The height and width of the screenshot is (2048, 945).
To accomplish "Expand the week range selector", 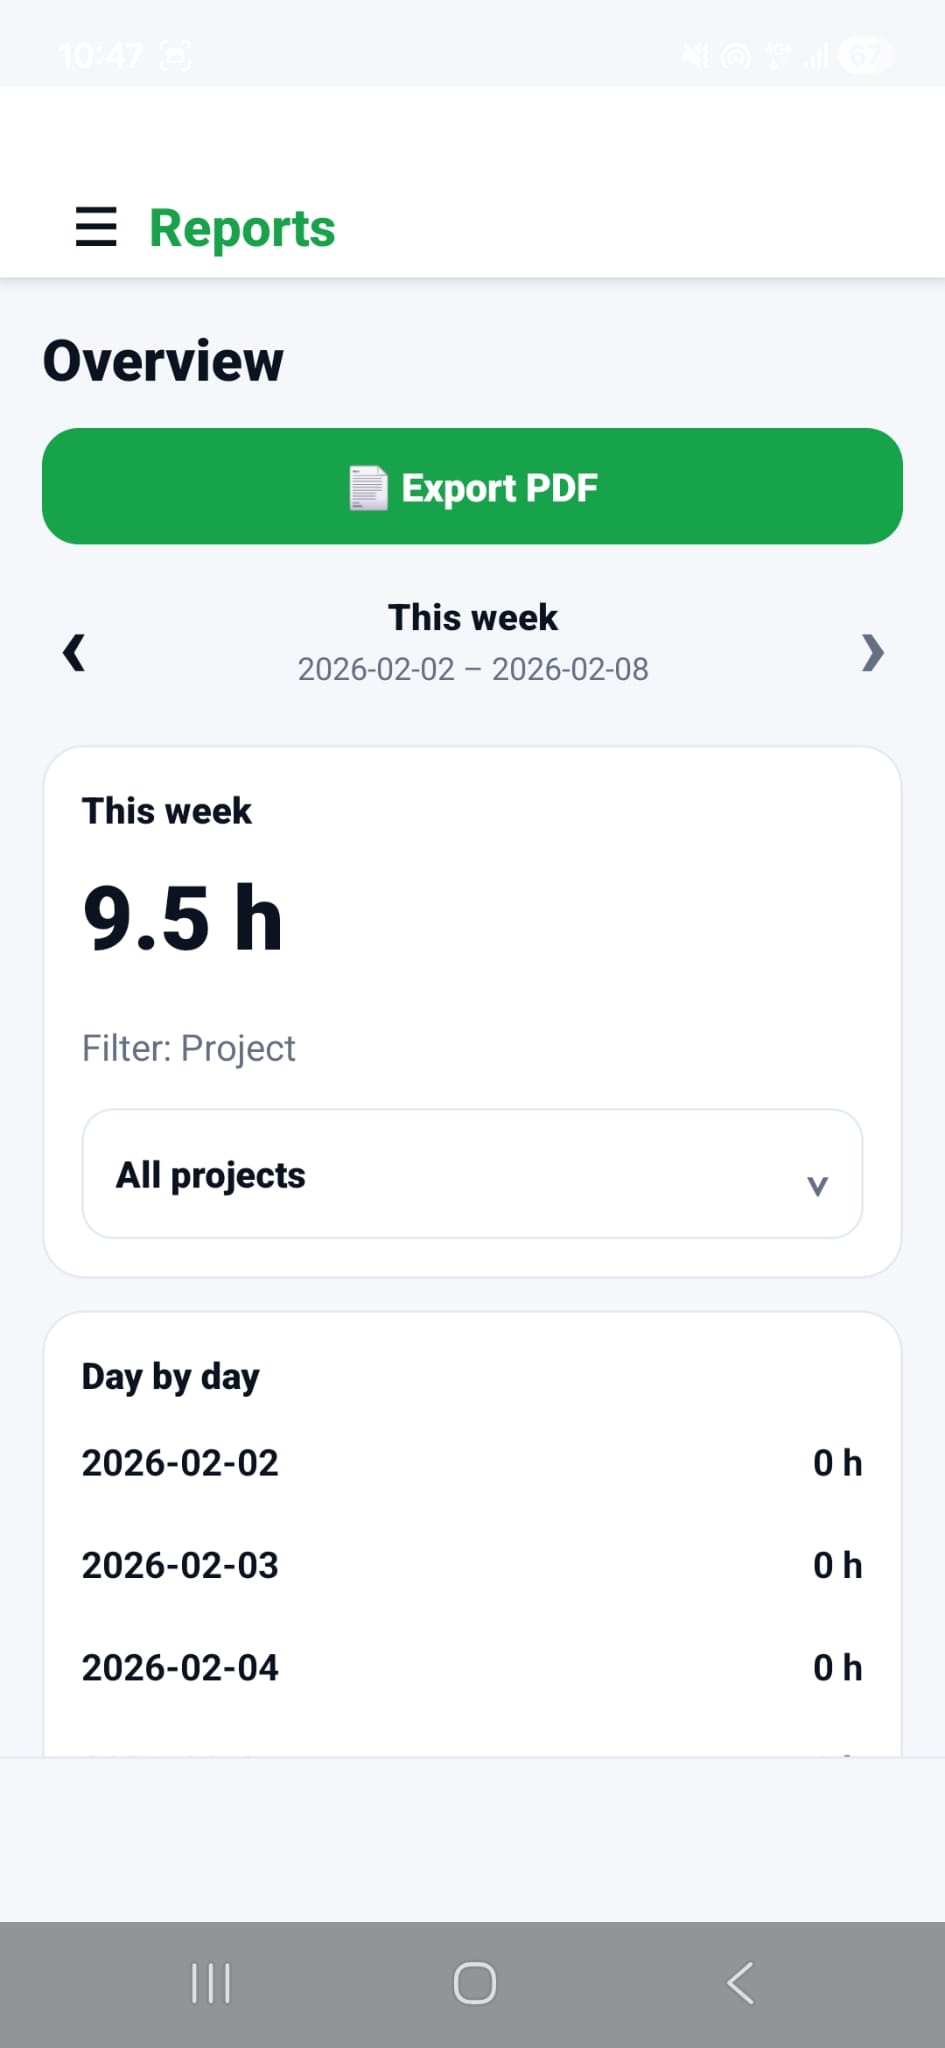I will coord(472,617).
